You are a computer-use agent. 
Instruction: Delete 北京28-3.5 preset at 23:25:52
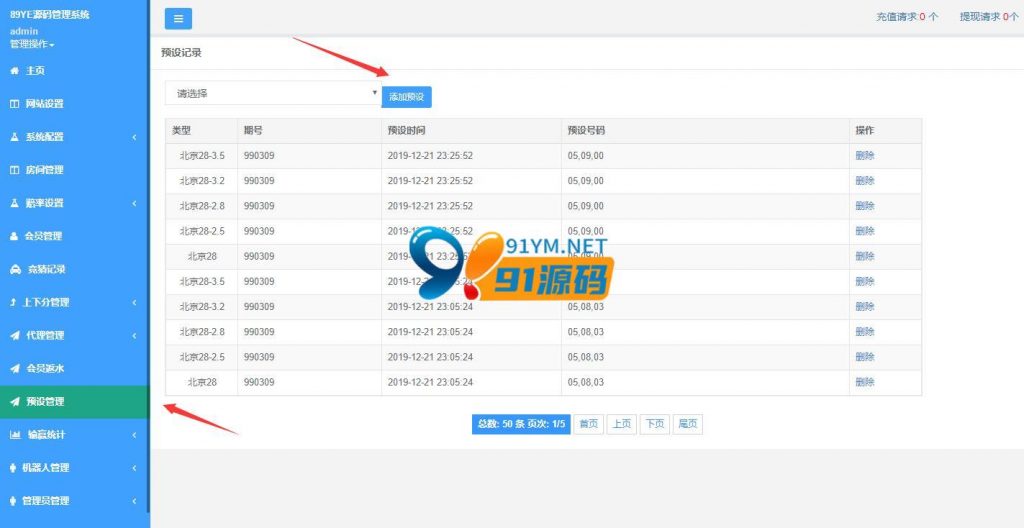point(865,156)
